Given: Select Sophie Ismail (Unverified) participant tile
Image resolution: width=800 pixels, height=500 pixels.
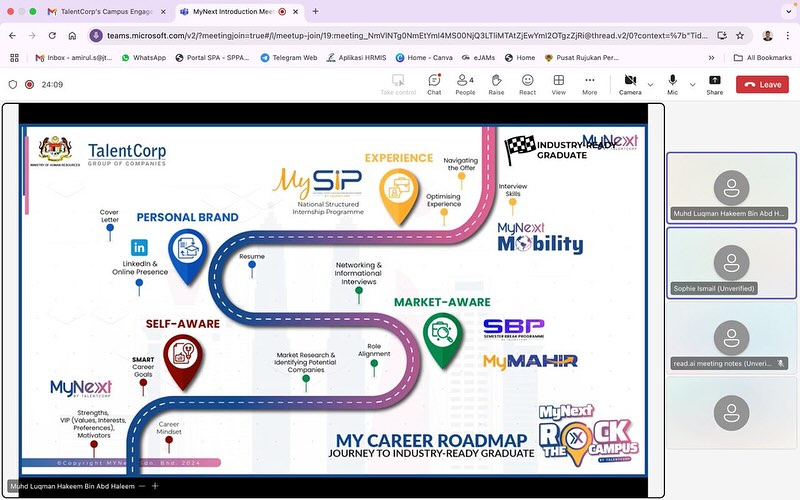Looking at the screenshot, I should pos(731,263).
